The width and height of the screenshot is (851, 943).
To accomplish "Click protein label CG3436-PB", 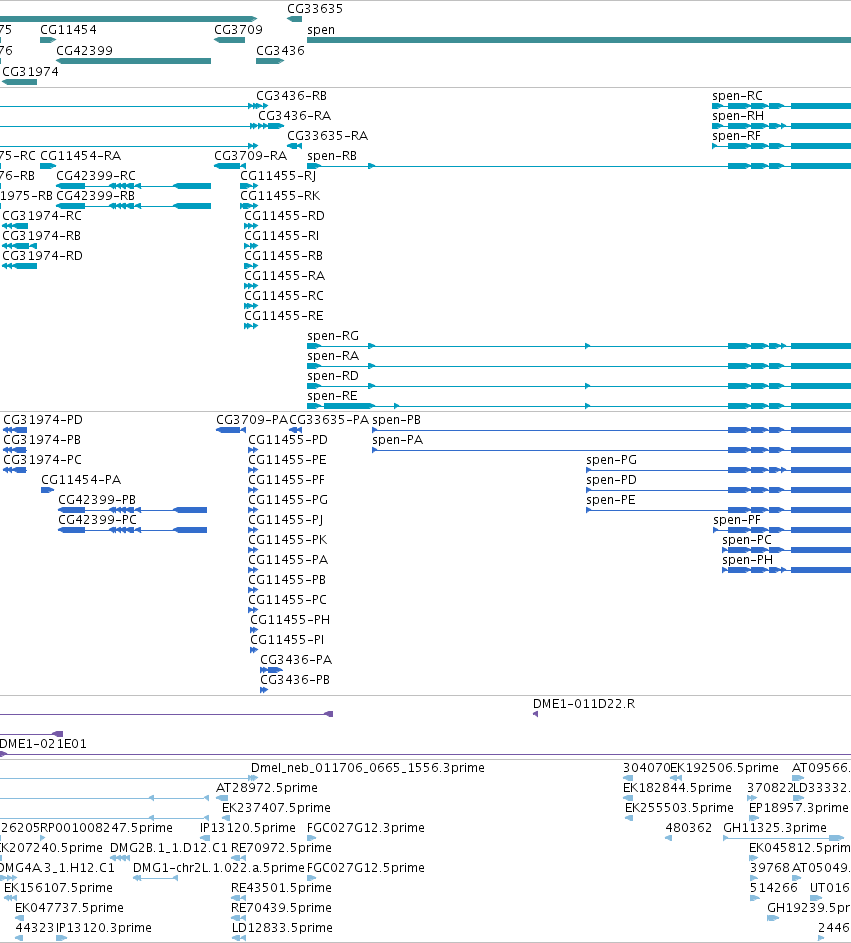I will [295, 680].
